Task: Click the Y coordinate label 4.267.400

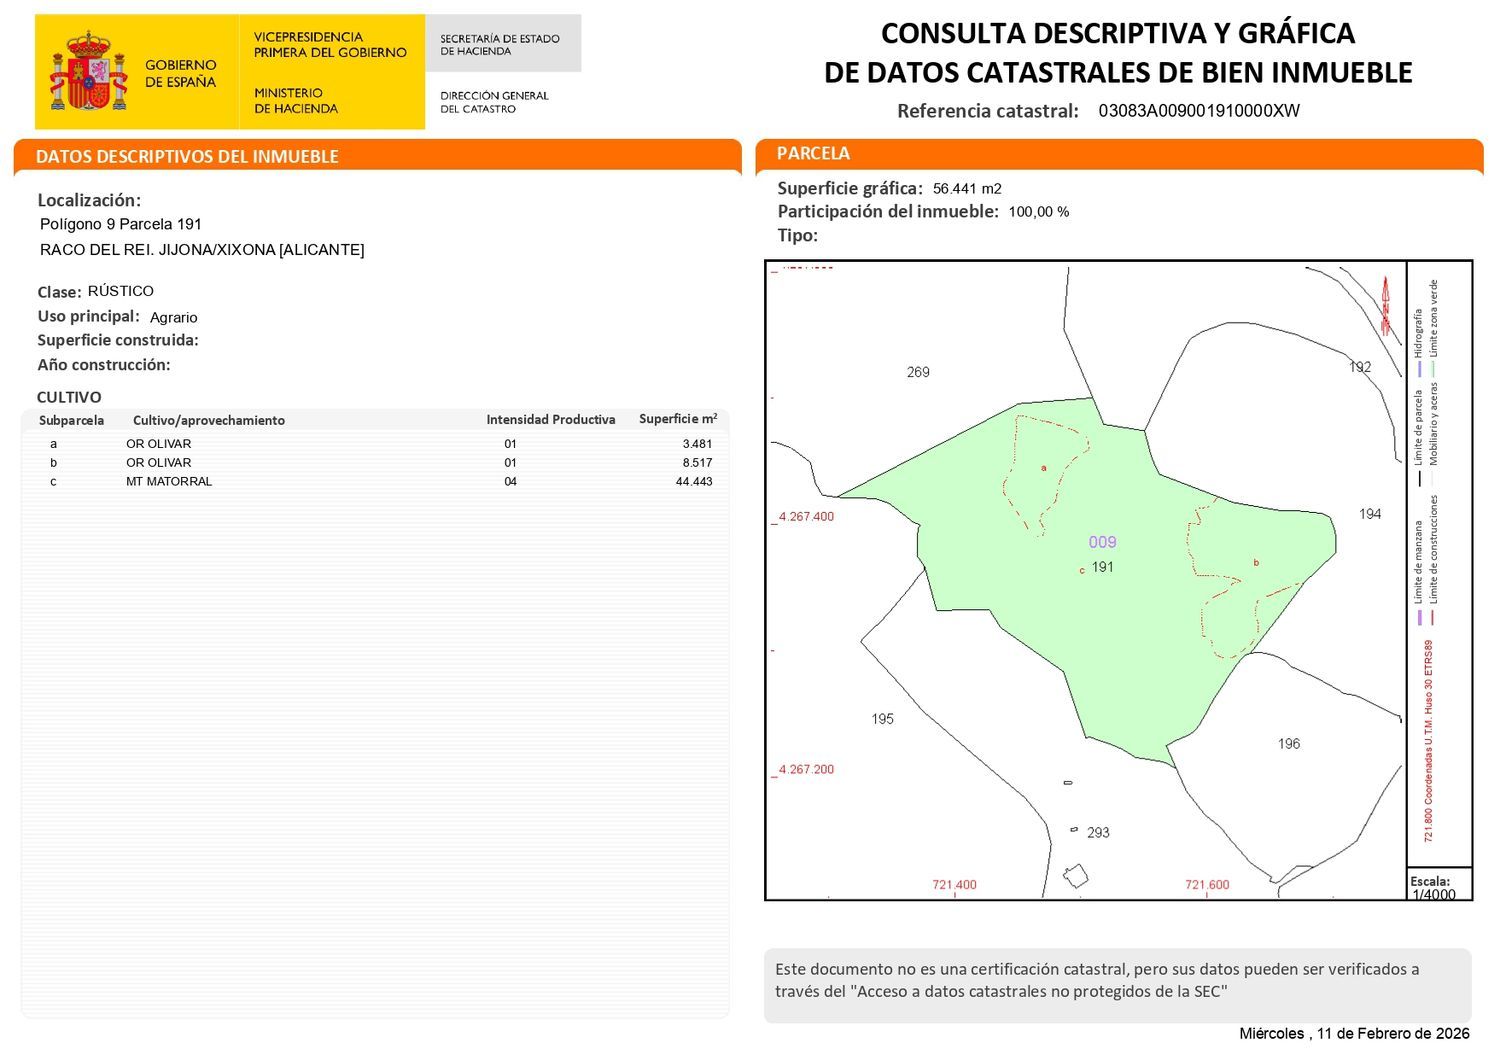Action: coord(806,517)
